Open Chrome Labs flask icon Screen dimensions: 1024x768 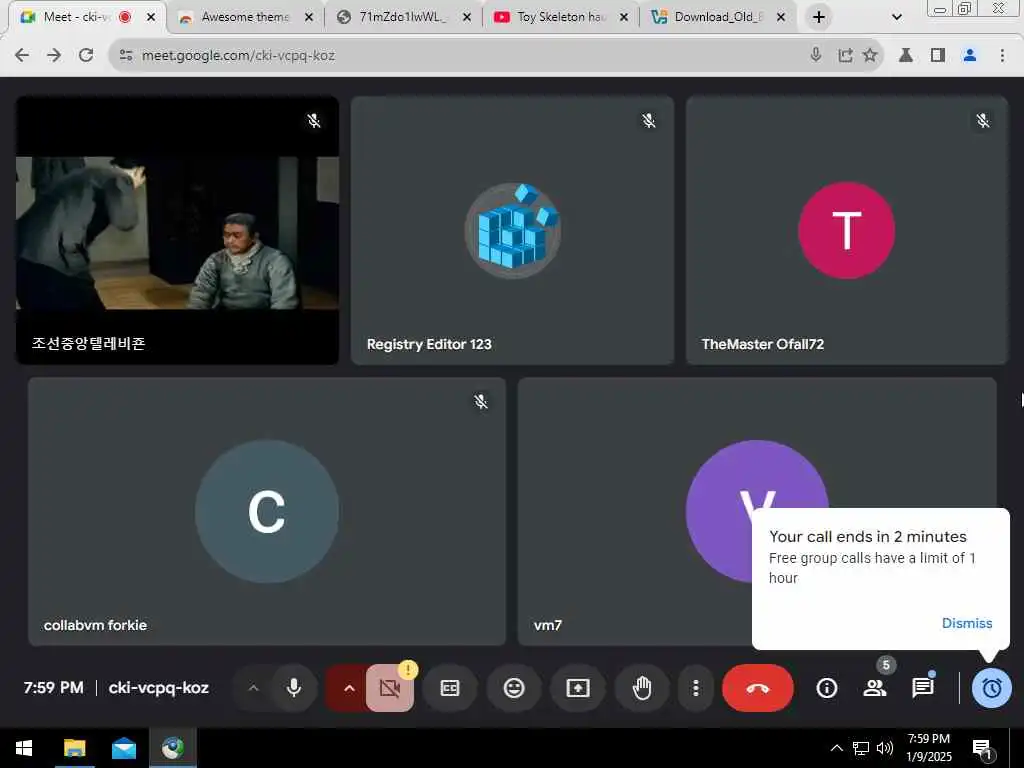906,56
